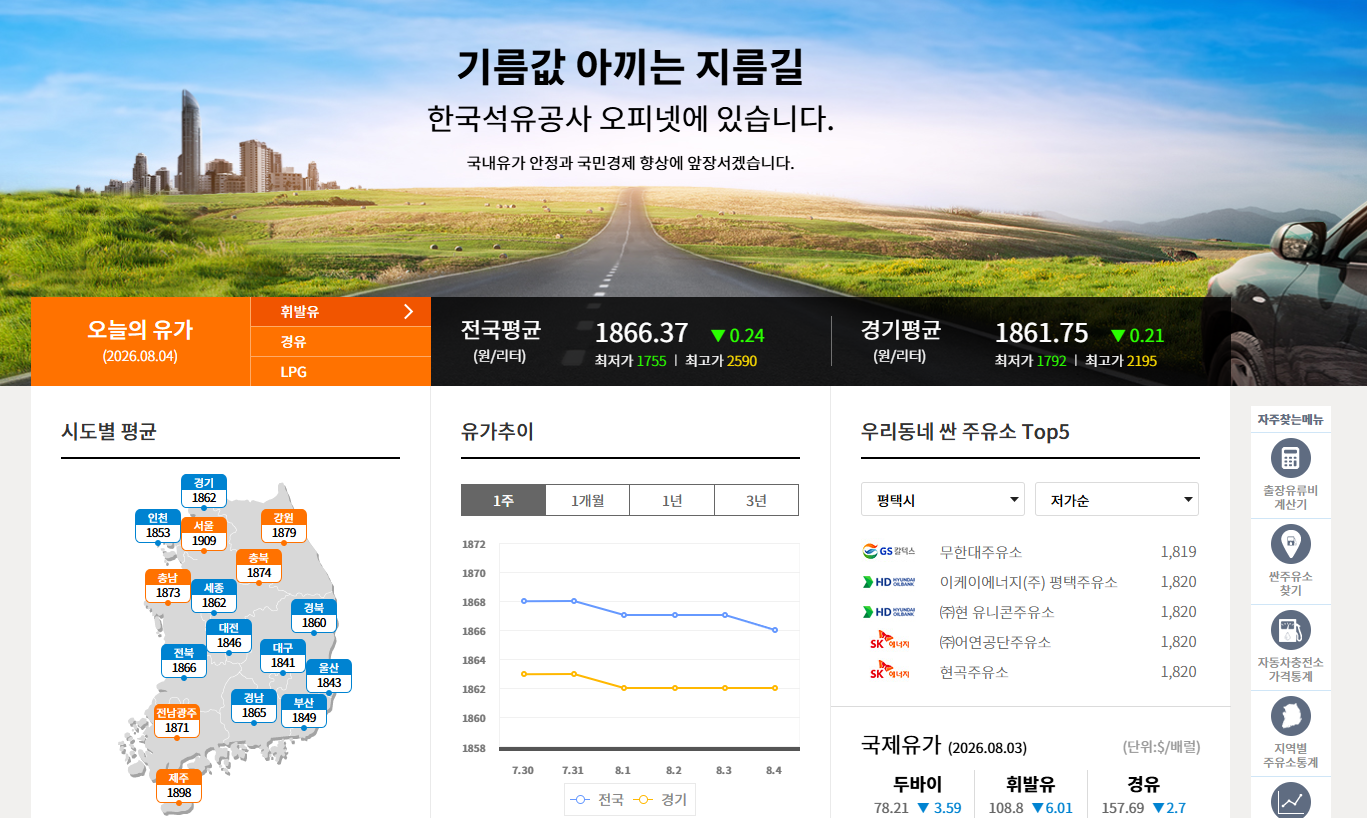This screenshot has height=818, width=1367.
Task: Click the 서울 1909 map marker
Action: [x=204, y=534]
